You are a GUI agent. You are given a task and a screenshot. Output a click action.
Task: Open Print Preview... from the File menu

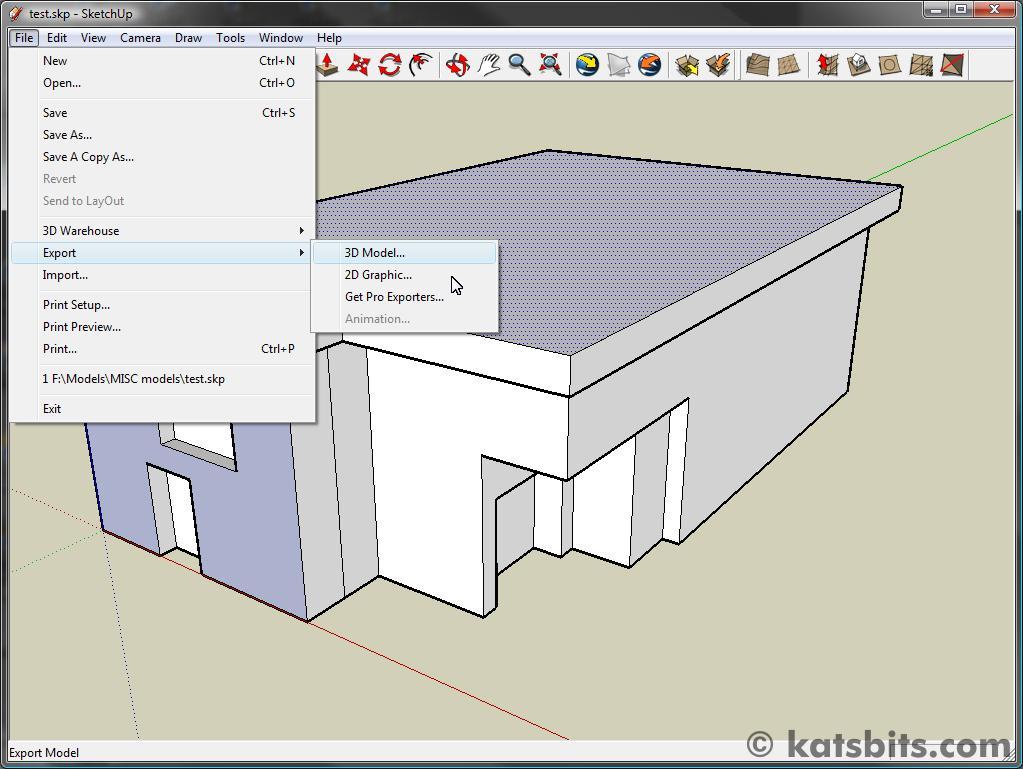point(162,327)
